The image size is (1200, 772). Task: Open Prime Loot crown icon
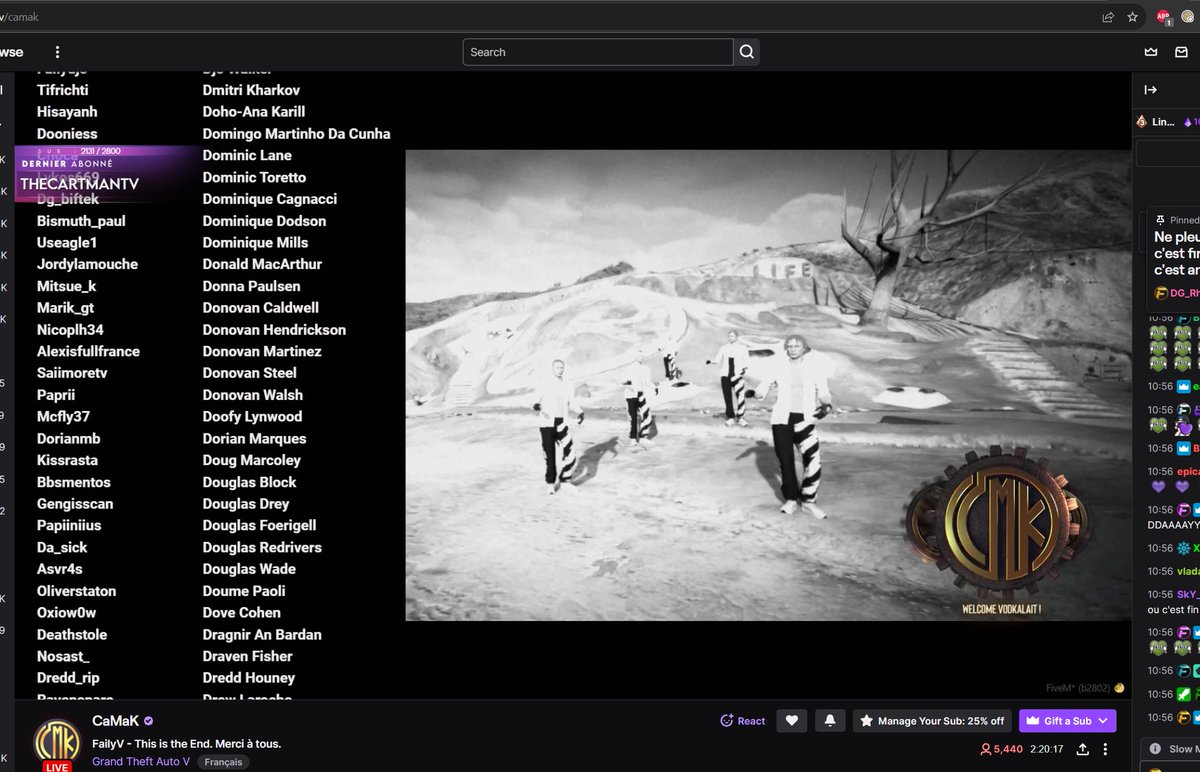pyautogui.click(x=1151, y=52)
